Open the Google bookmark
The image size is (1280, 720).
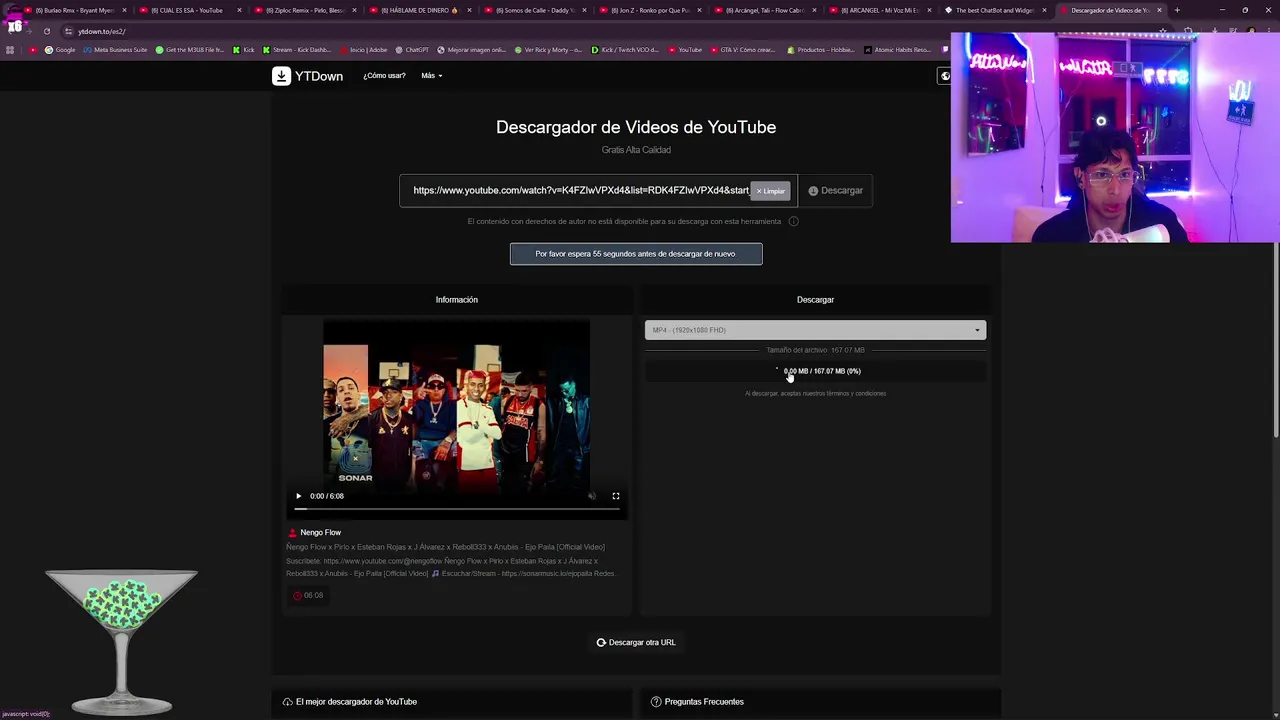tap(60, 50)
